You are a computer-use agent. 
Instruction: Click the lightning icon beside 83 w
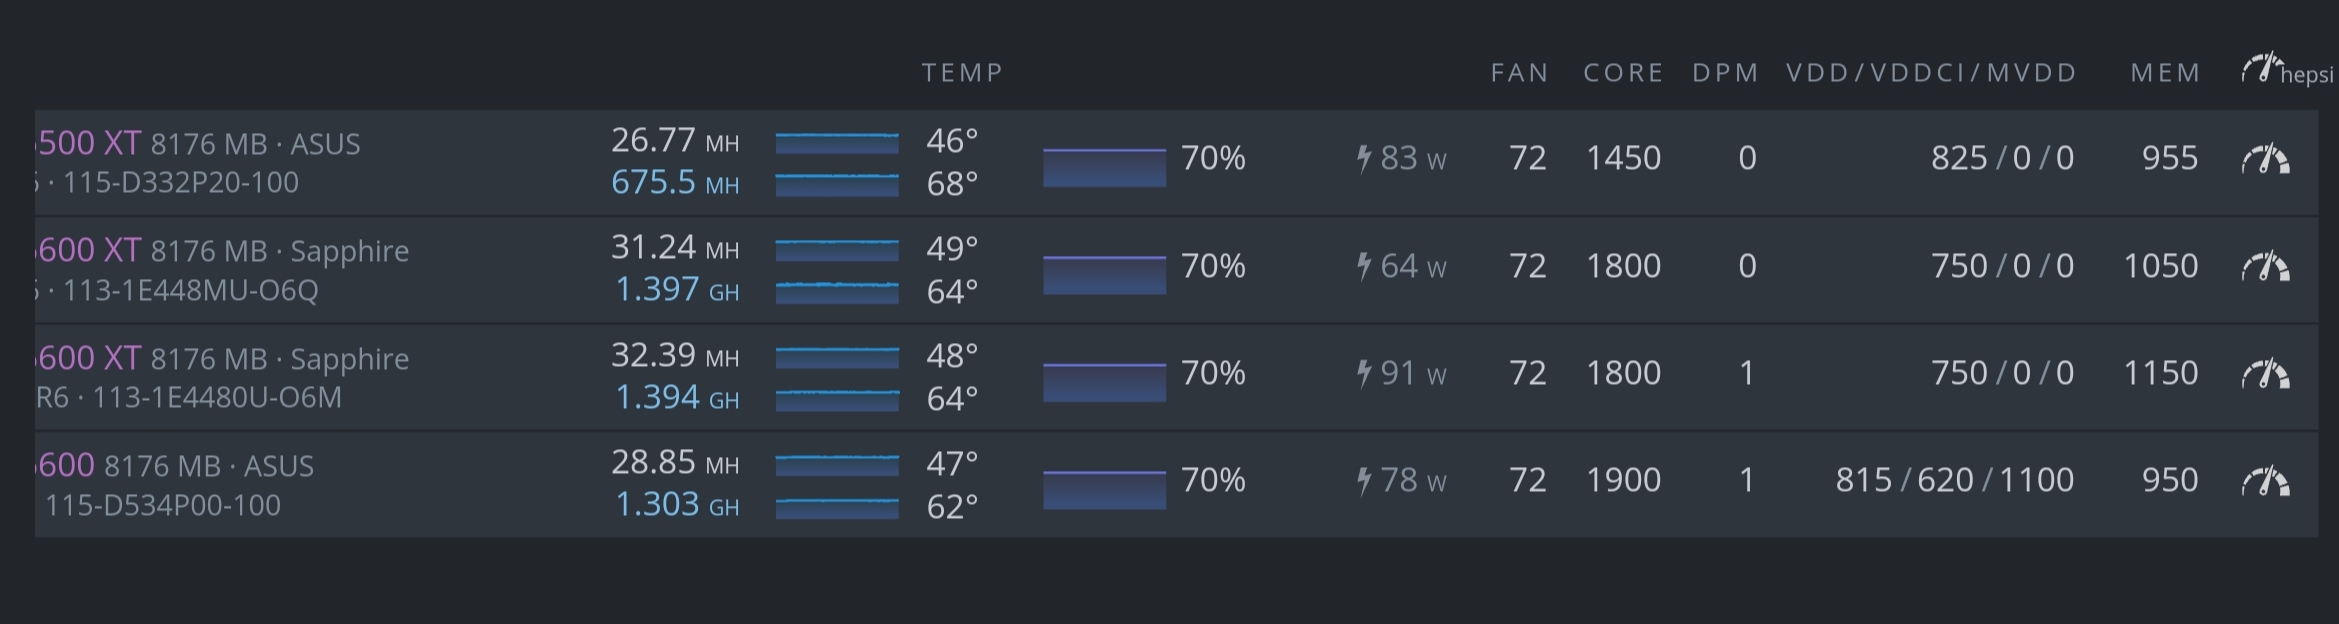click(x=1363, y=158)
